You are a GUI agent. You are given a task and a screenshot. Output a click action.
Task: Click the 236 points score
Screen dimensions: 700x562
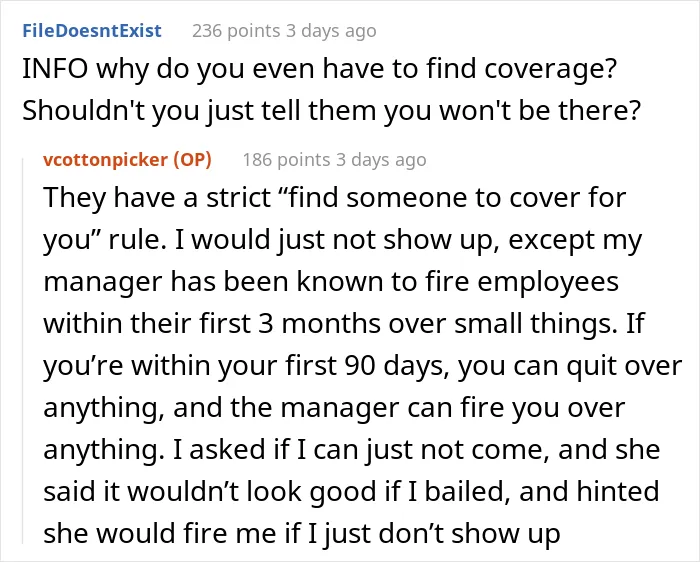pyautogui.click(x=236, y=31)
